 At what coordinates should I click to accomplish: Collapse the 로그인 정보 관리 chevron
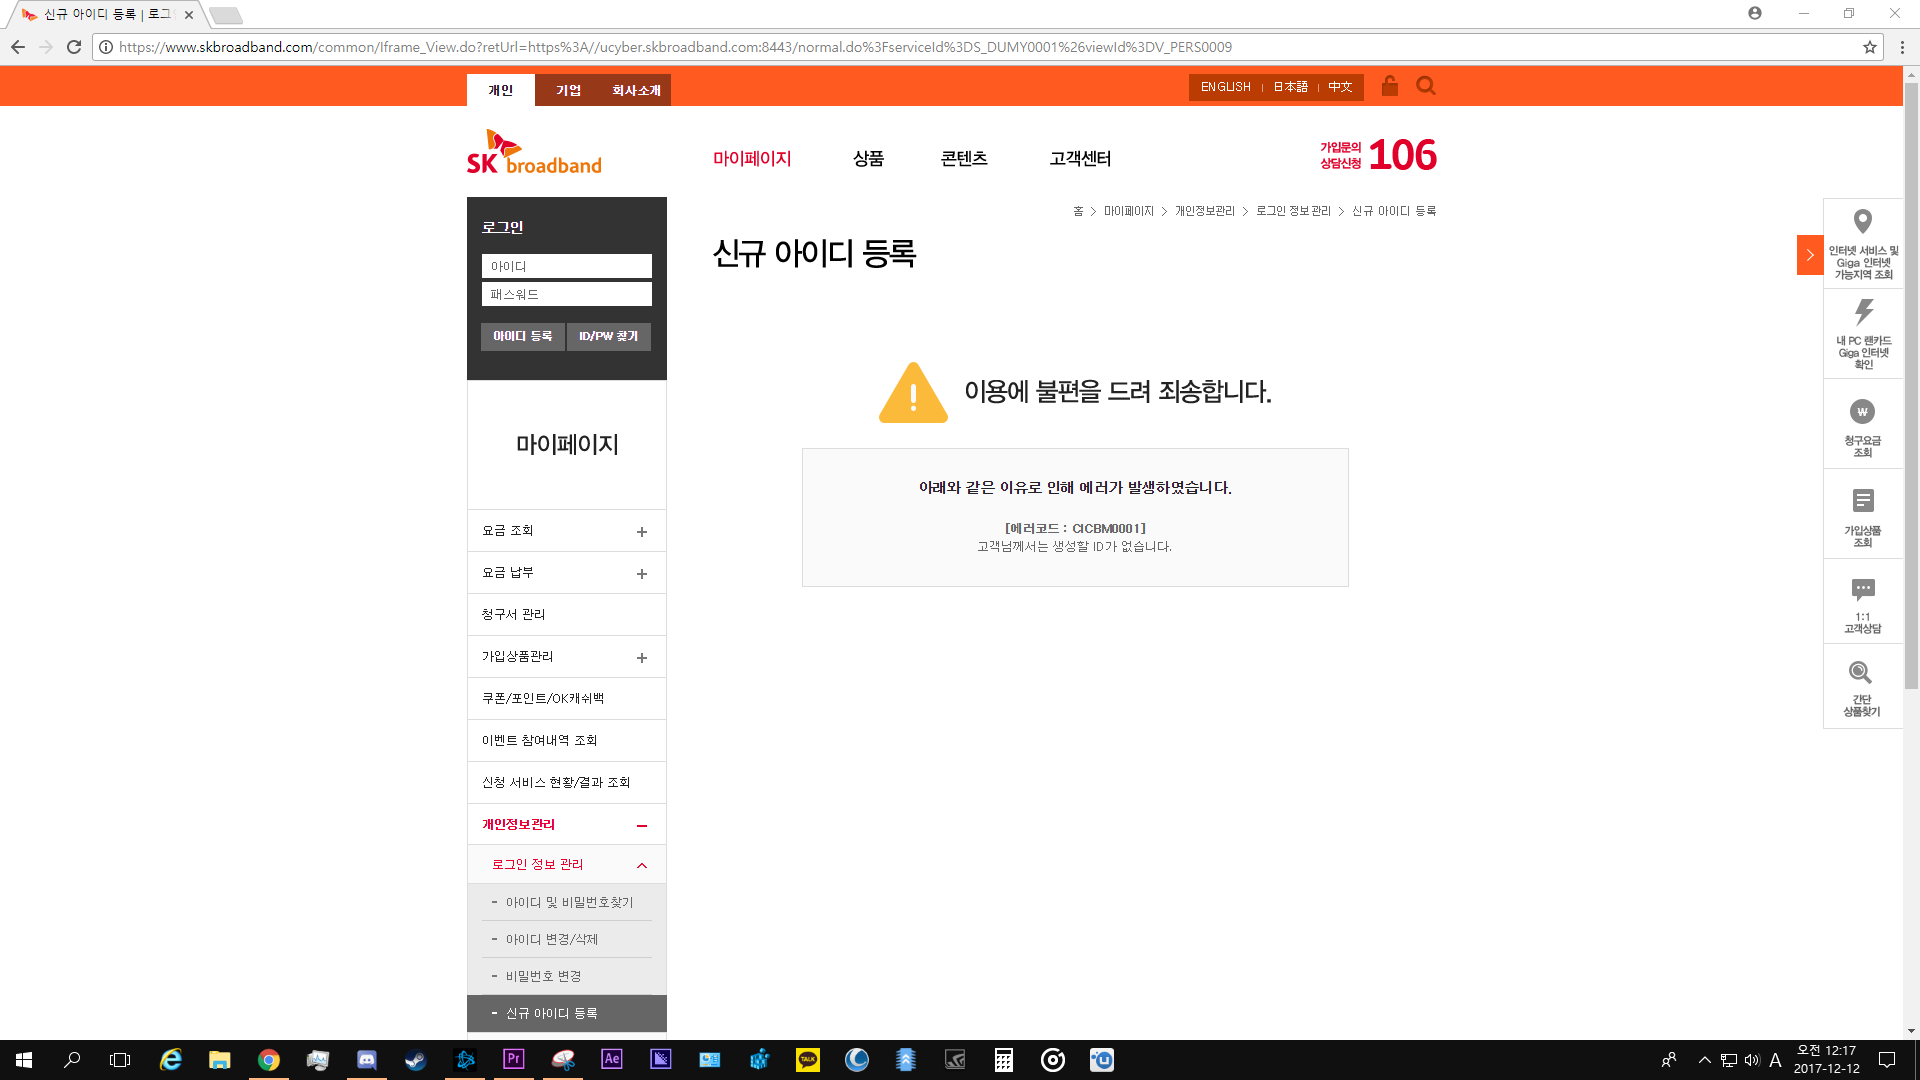point(642,865)
